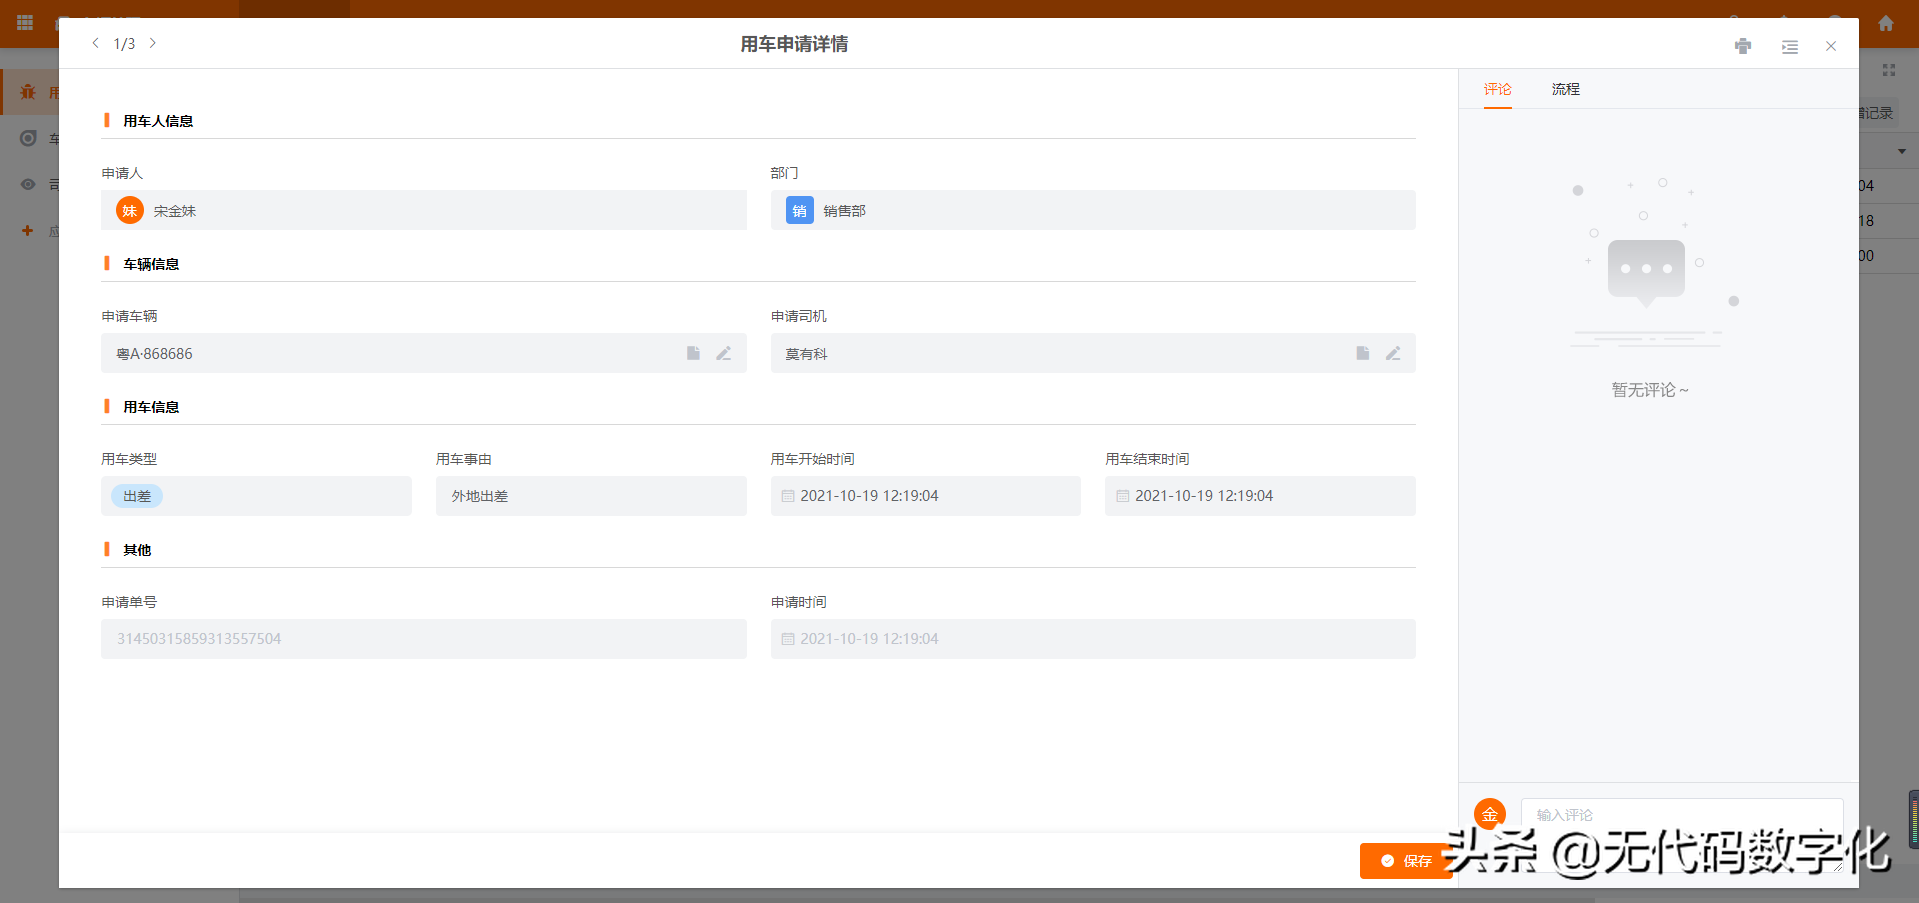Click the 暂无评论~ placeholder text
Viewport: 1919px width, 903px height.
[1650, 390]
